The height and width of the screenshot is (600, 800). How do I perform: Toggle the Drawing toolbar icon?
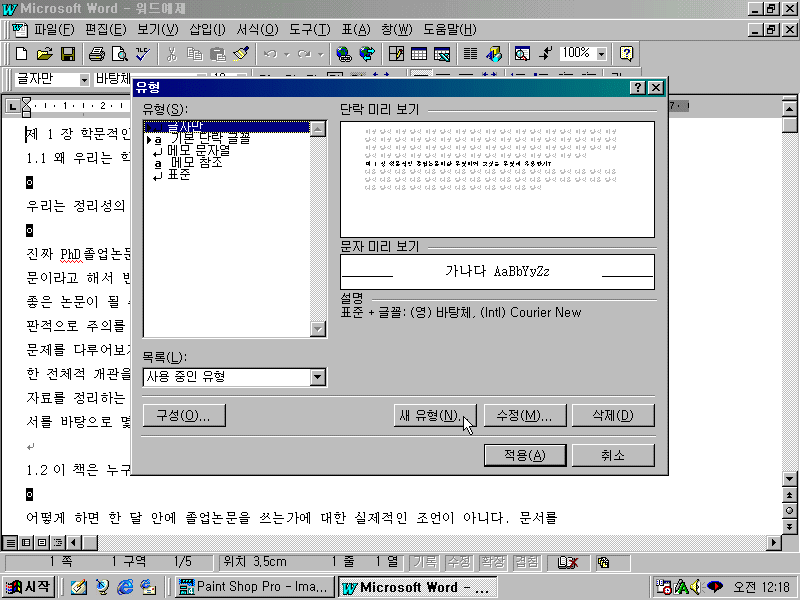[x=493, y=54]
